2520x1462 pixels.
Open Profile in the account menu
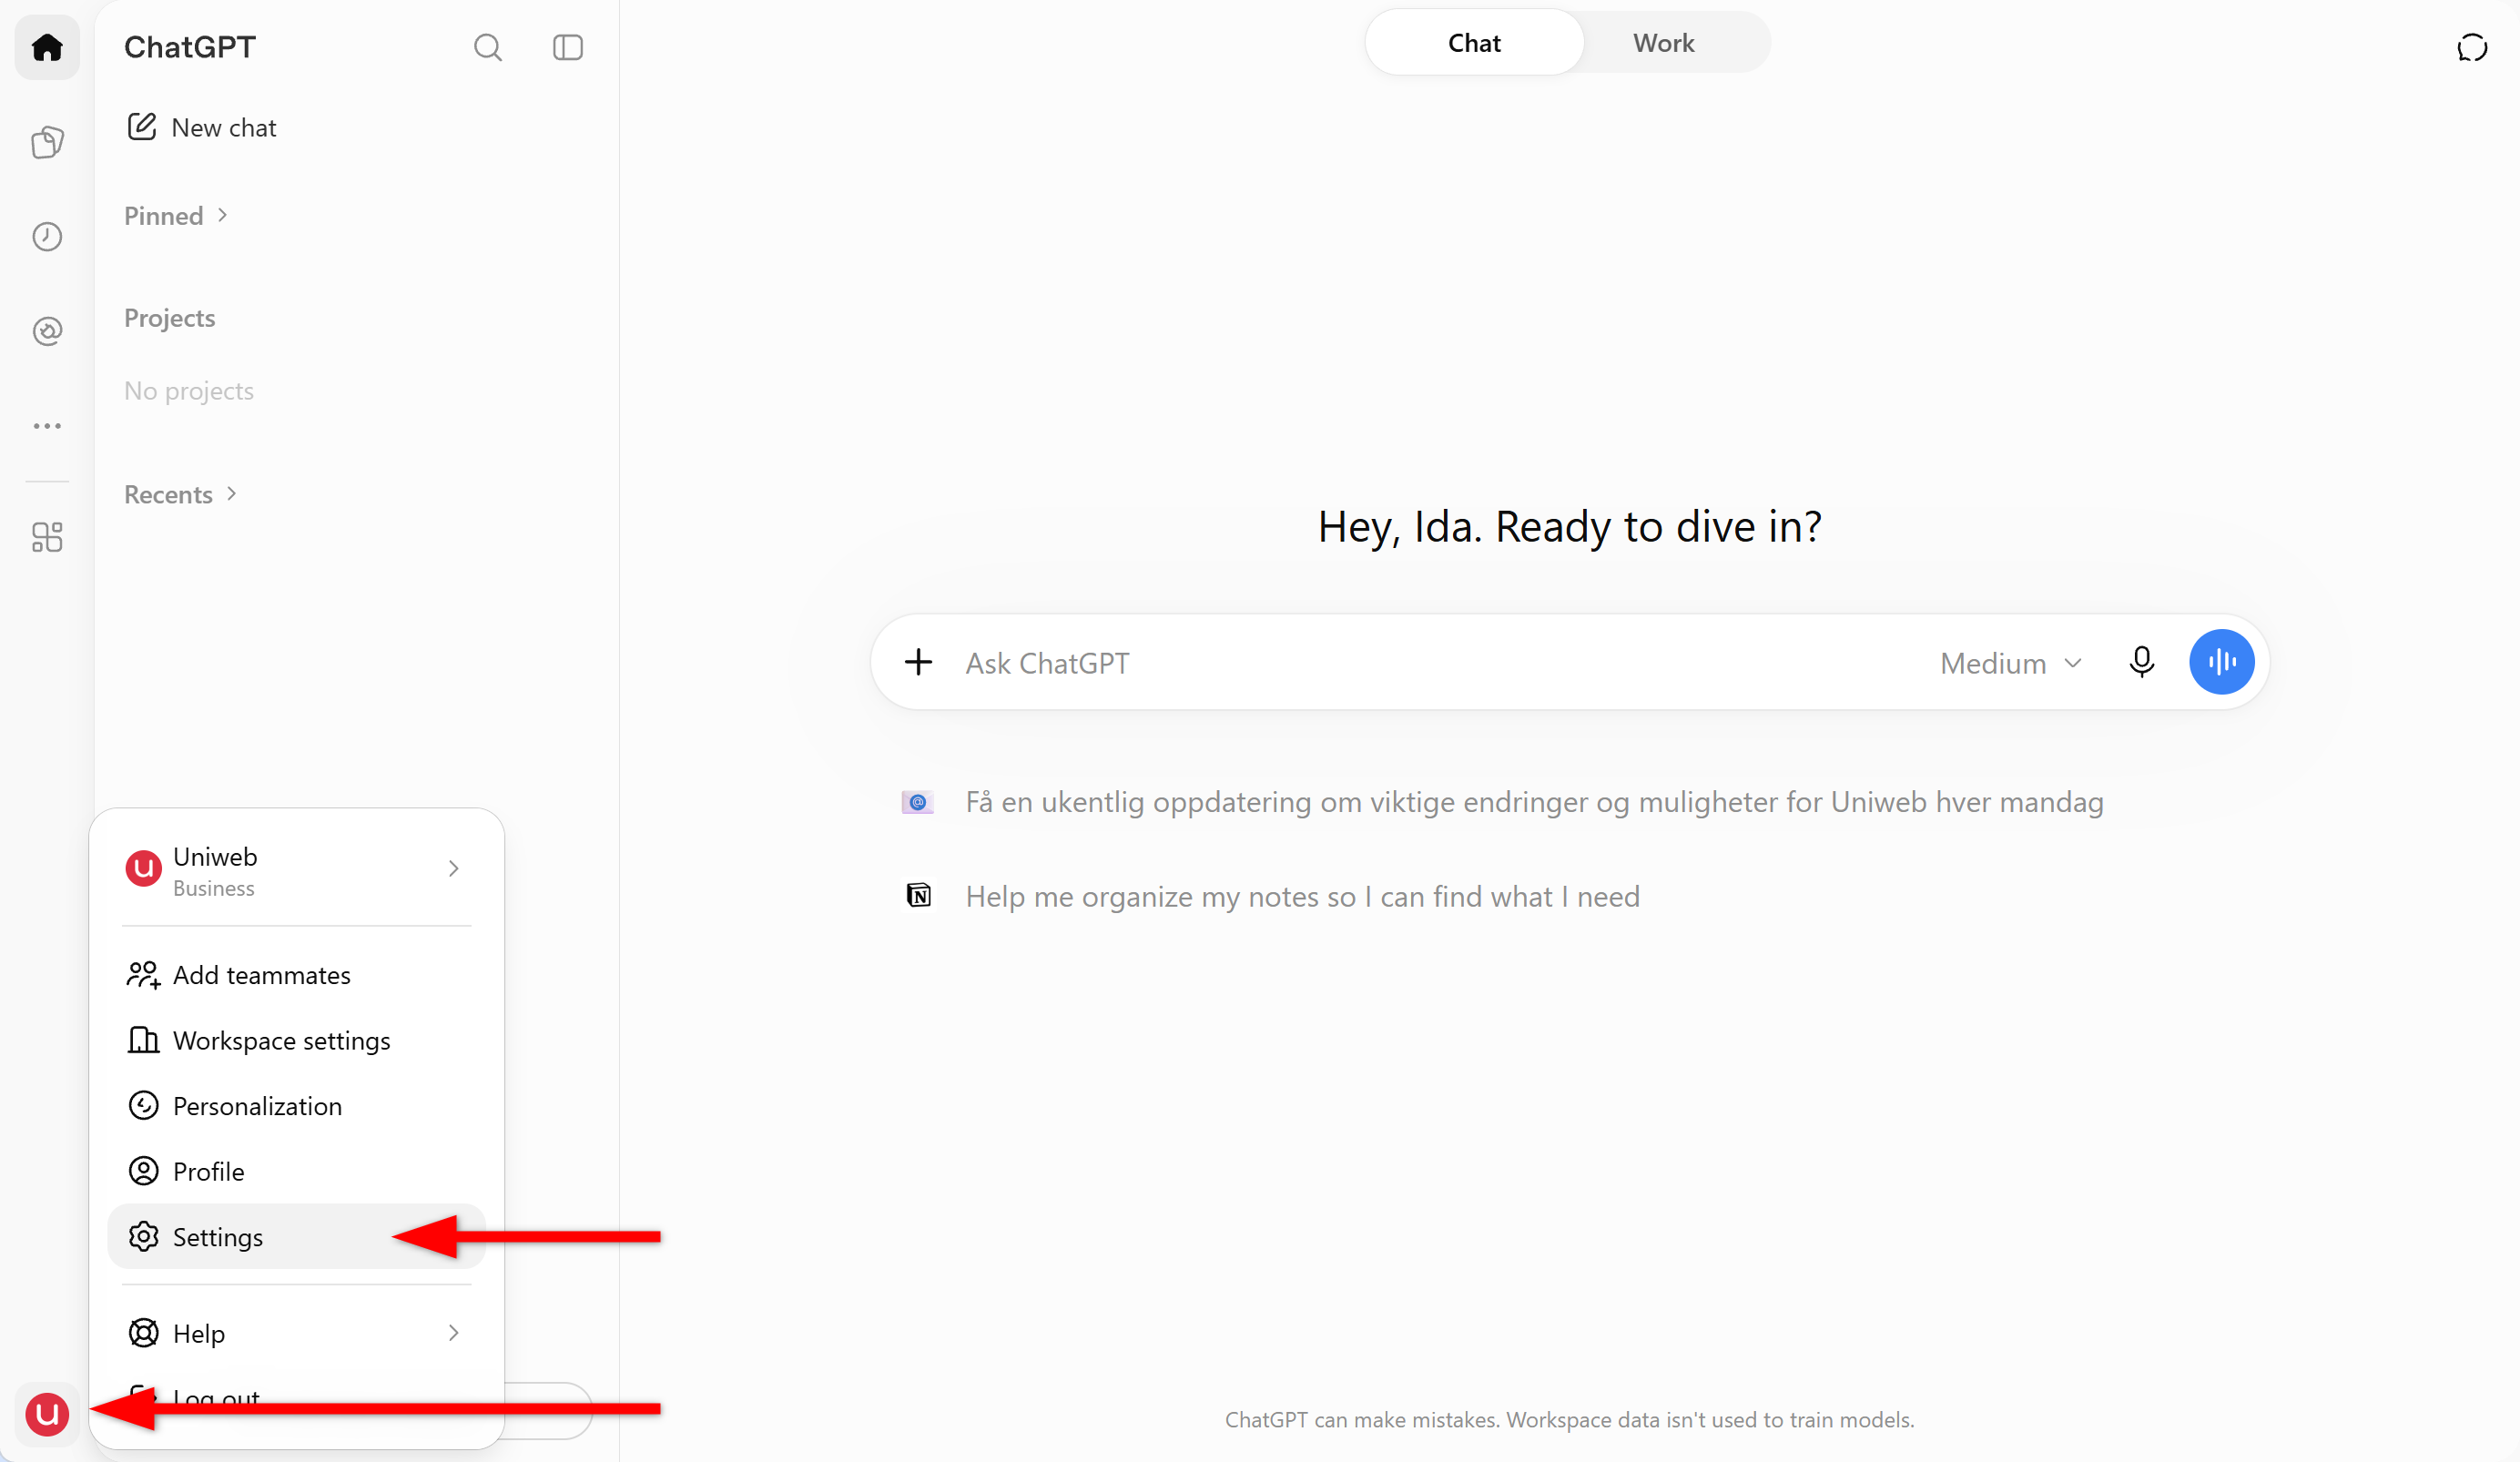tap(296, 1171)
